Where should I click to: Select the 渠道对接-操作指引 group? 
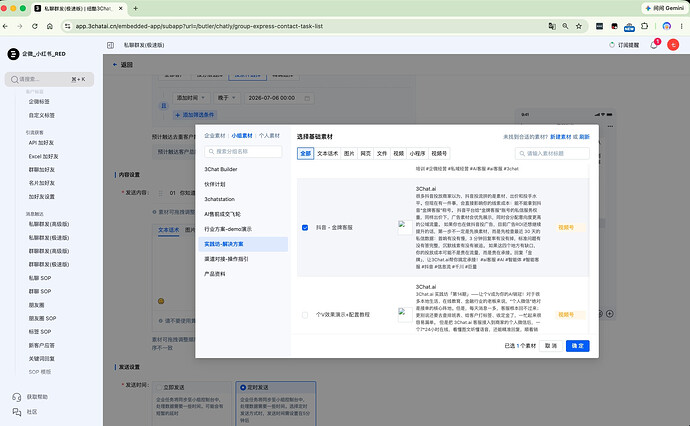click(x=243, y=259)
